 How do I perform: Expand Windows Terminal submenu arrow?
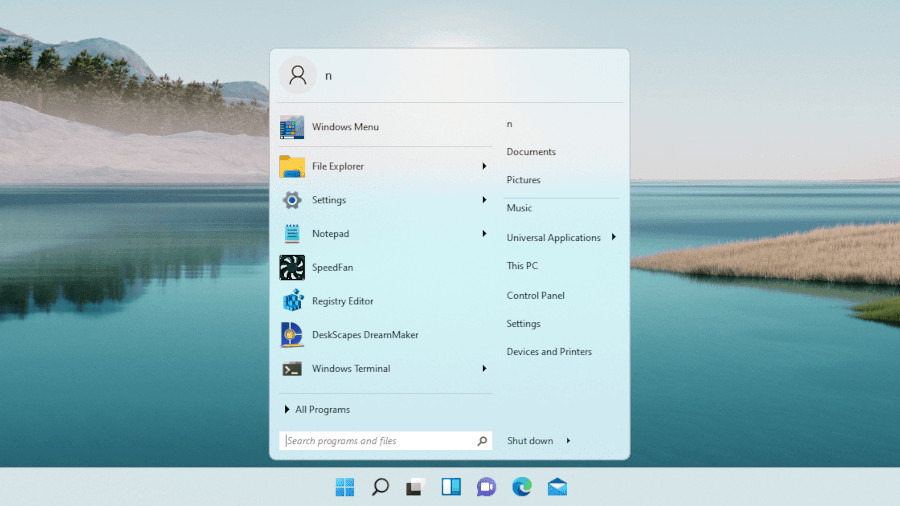[x=484, y=368]
